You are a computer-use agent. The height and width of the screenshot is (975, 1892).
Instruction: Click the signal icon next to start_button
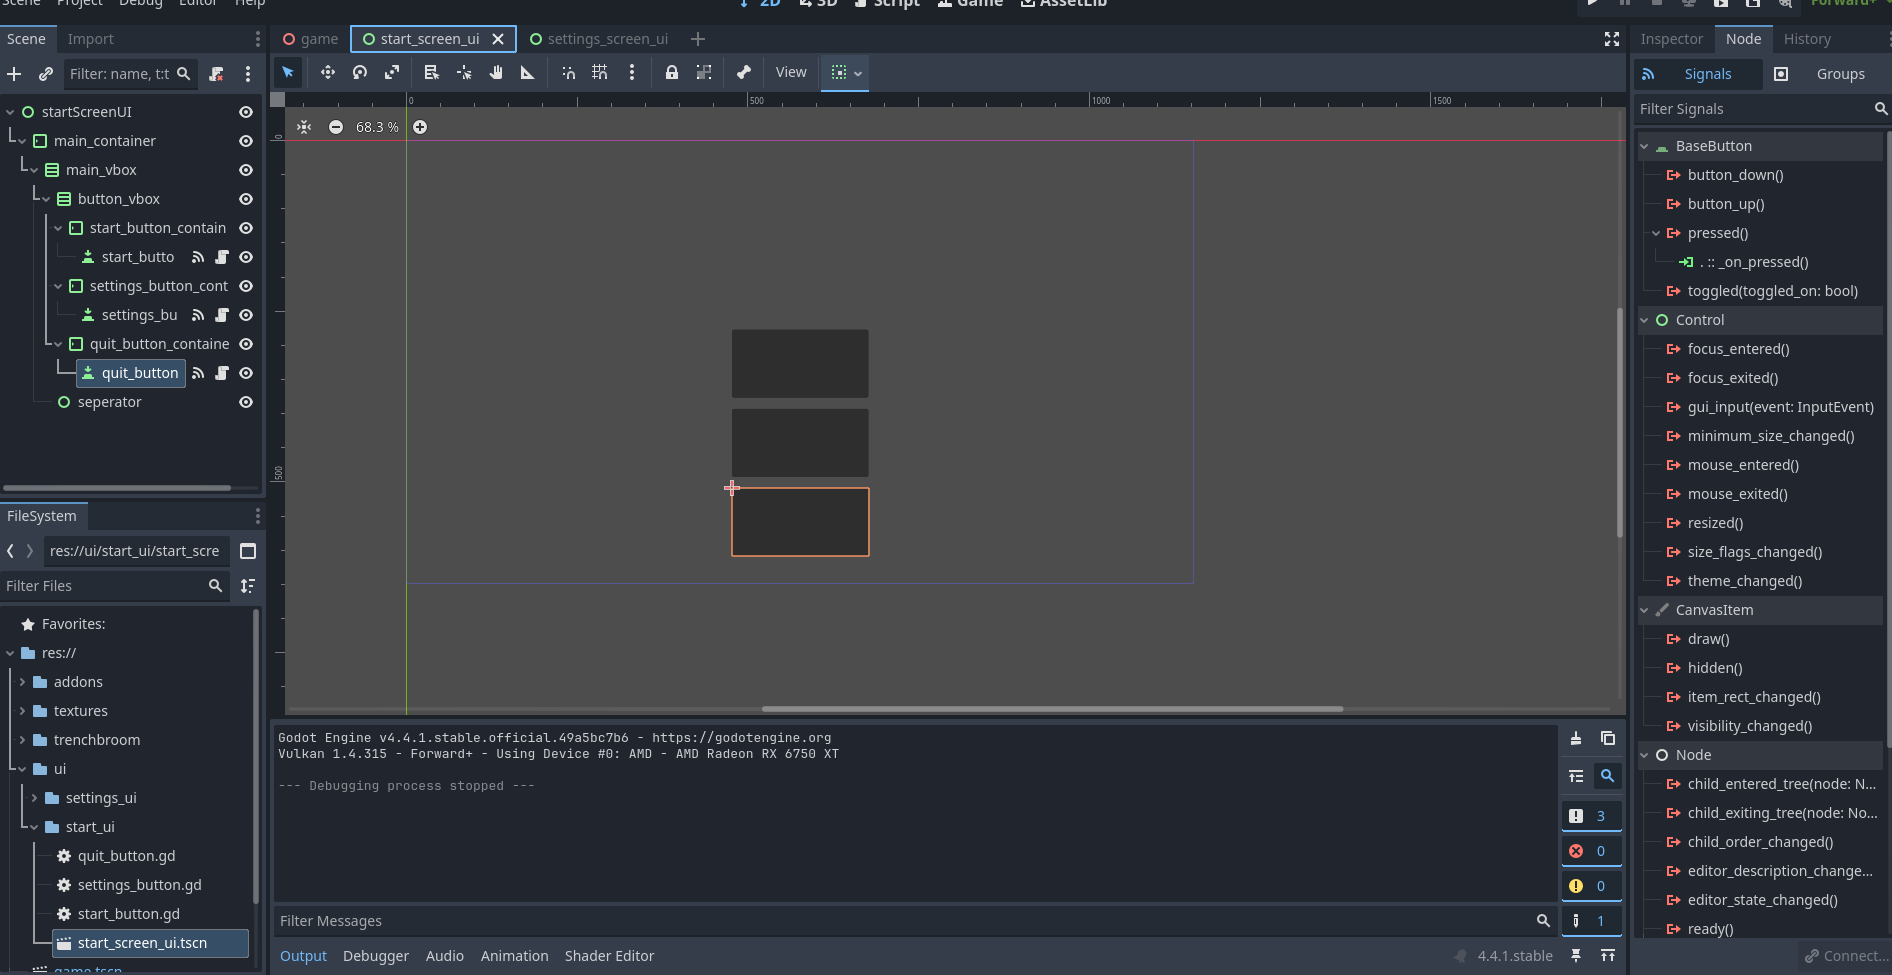pos(198,257)
